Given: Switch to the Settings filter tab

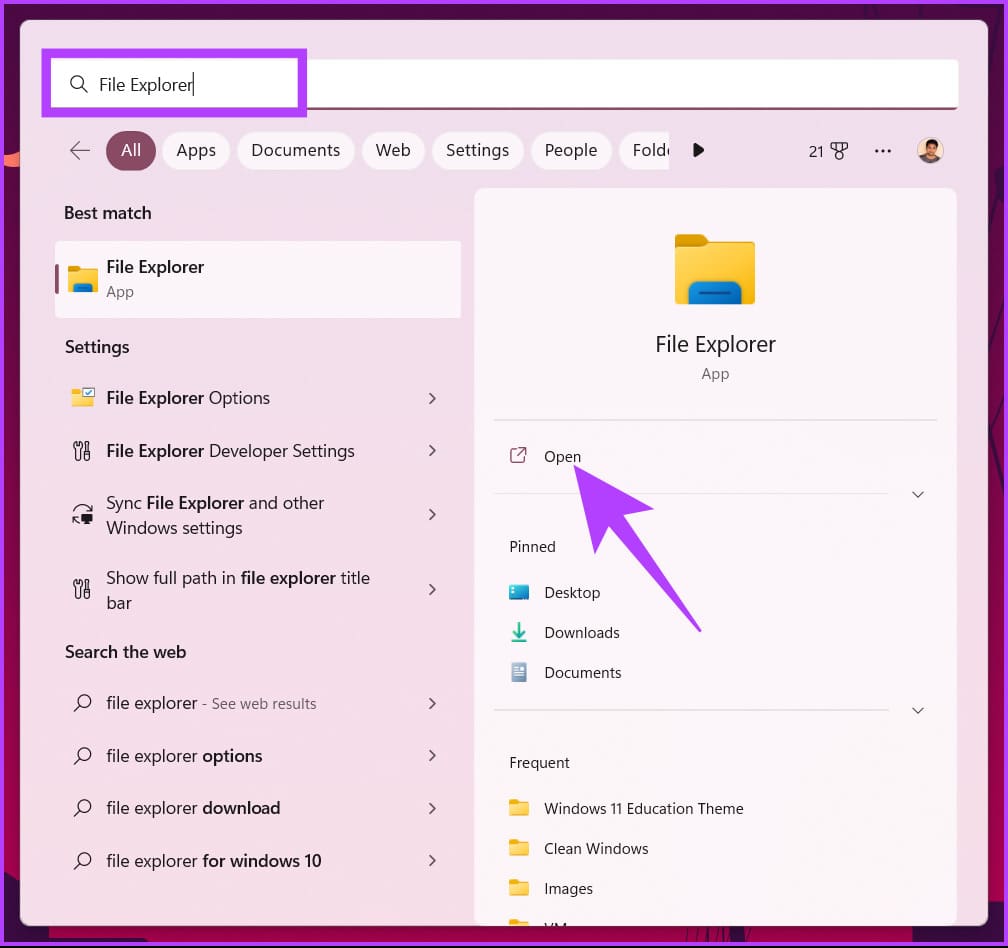Looking at the screenshot, I should (477, 150).
